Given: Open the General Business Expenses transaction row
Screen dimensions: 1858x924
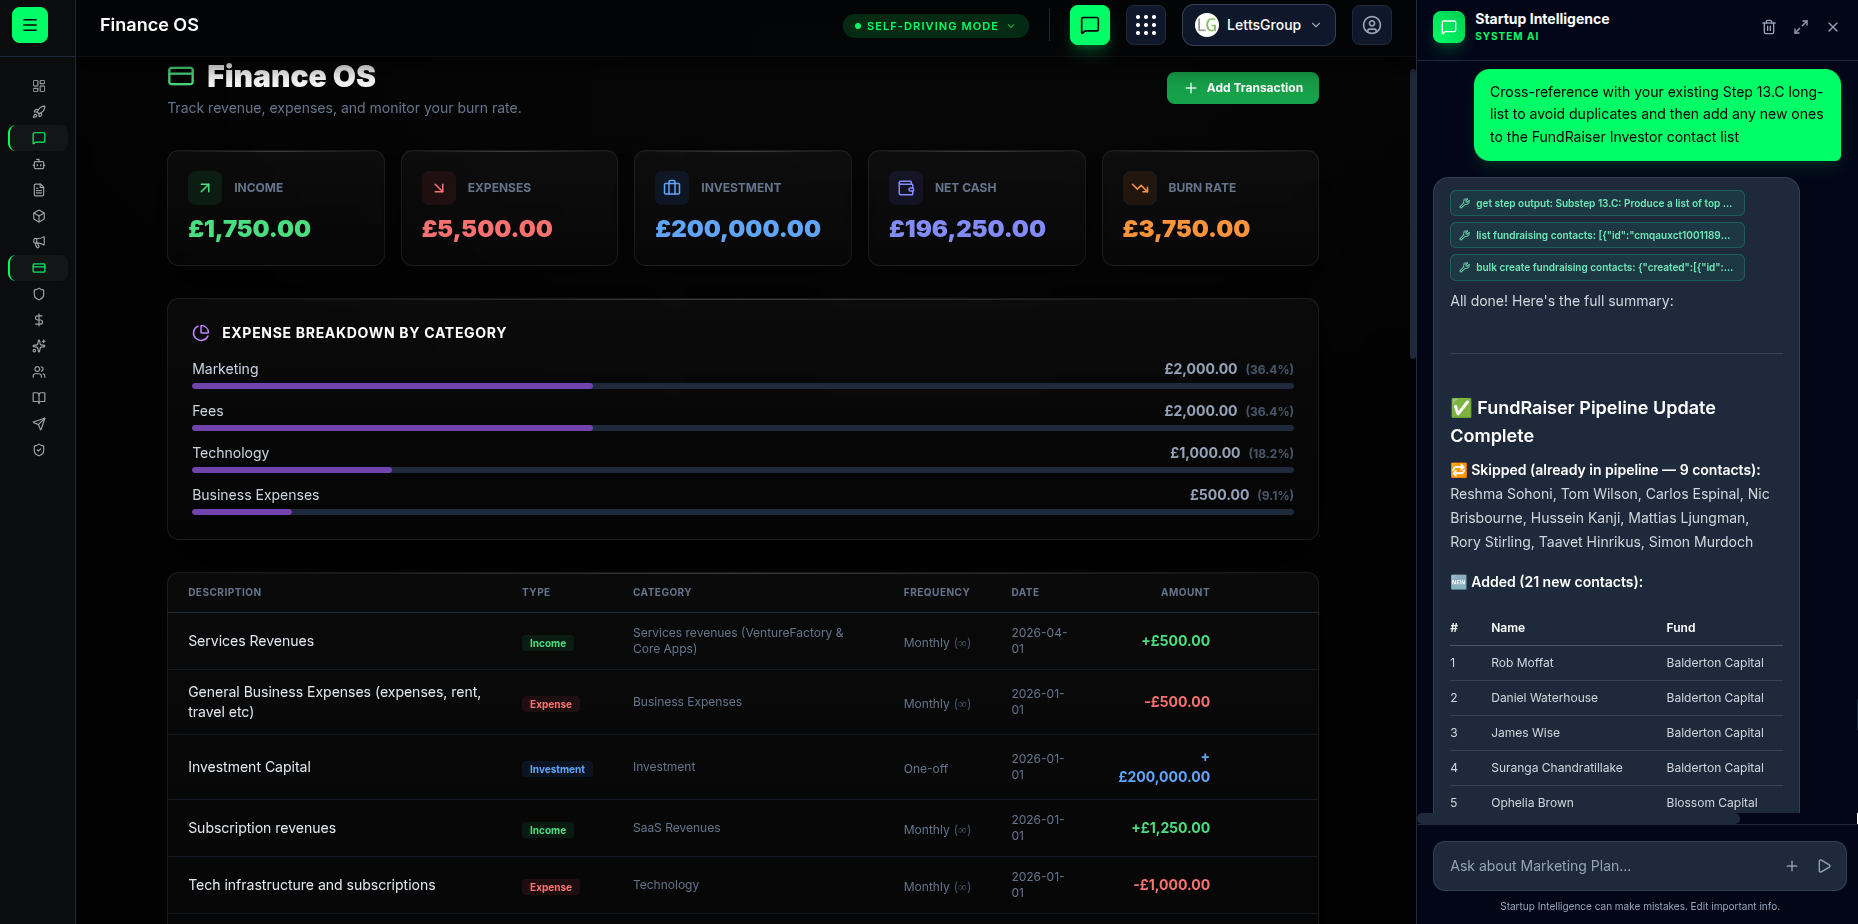Looking at the screenshot, I should [x=743, y=702].
